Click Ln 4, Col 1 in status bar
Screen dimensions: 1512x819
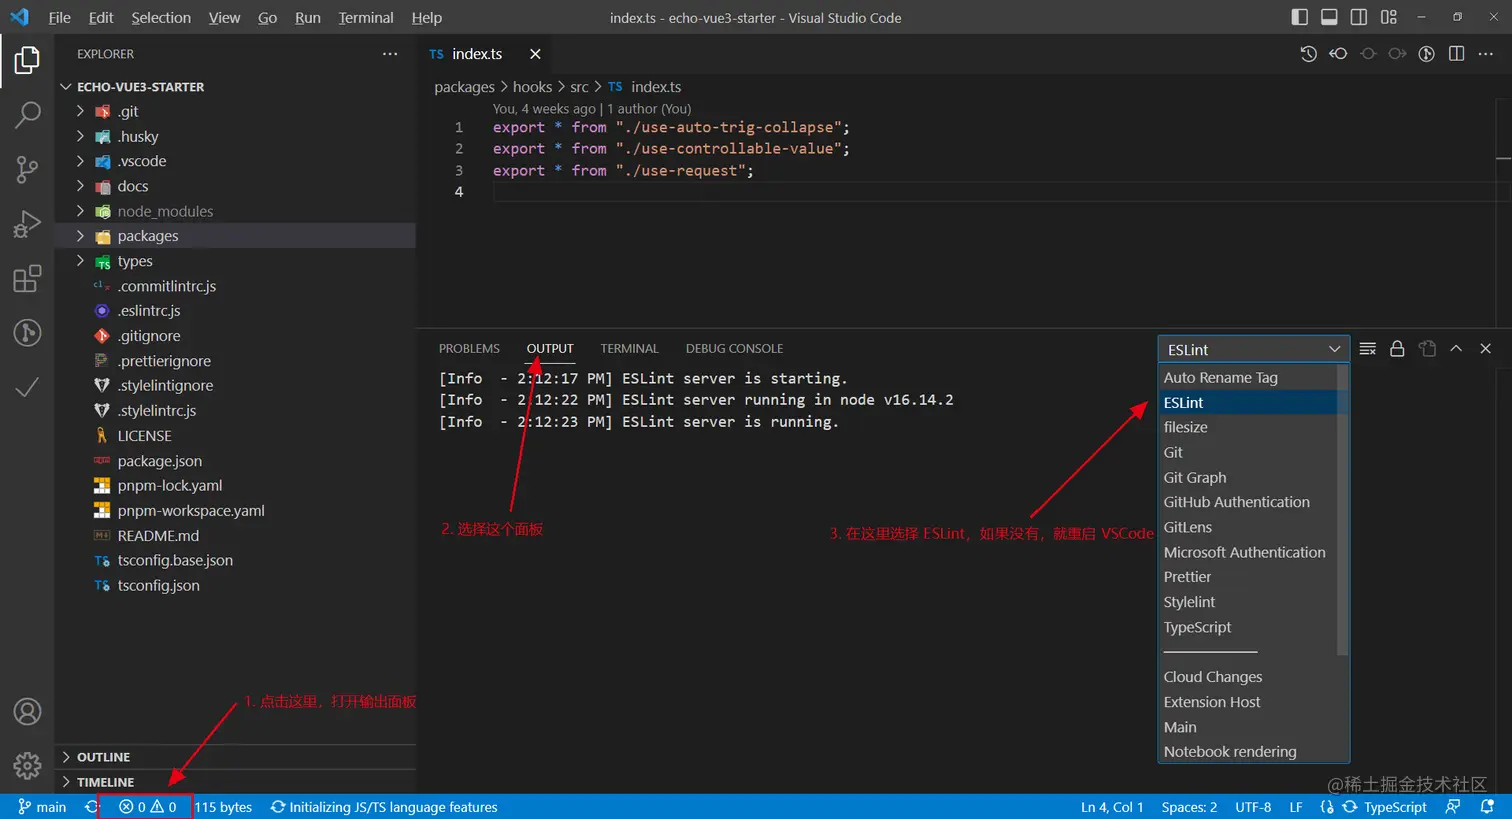[1112, 807]
